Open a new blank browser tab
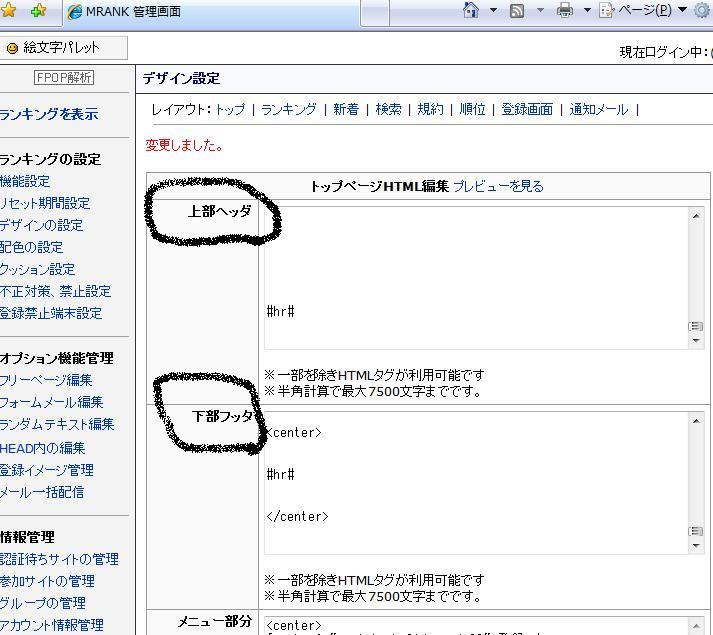 click(375, 13)
